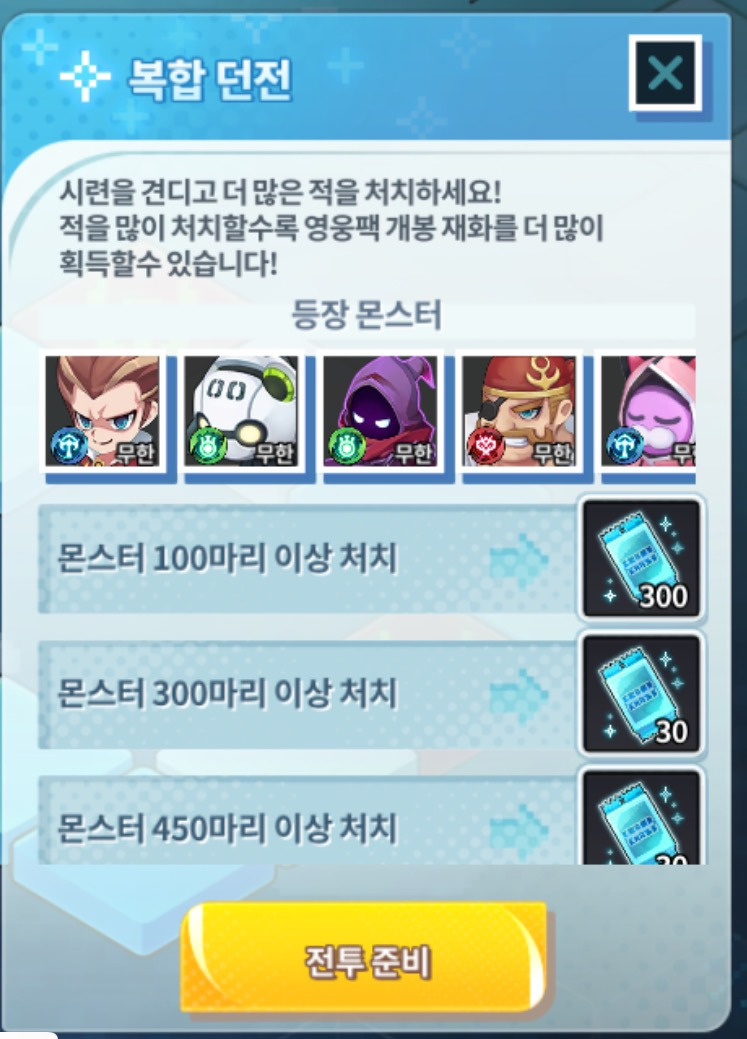Open the 300 ticket reward icon
Image resolution: width=747 pixels, height=1039 pixels.
642,559
